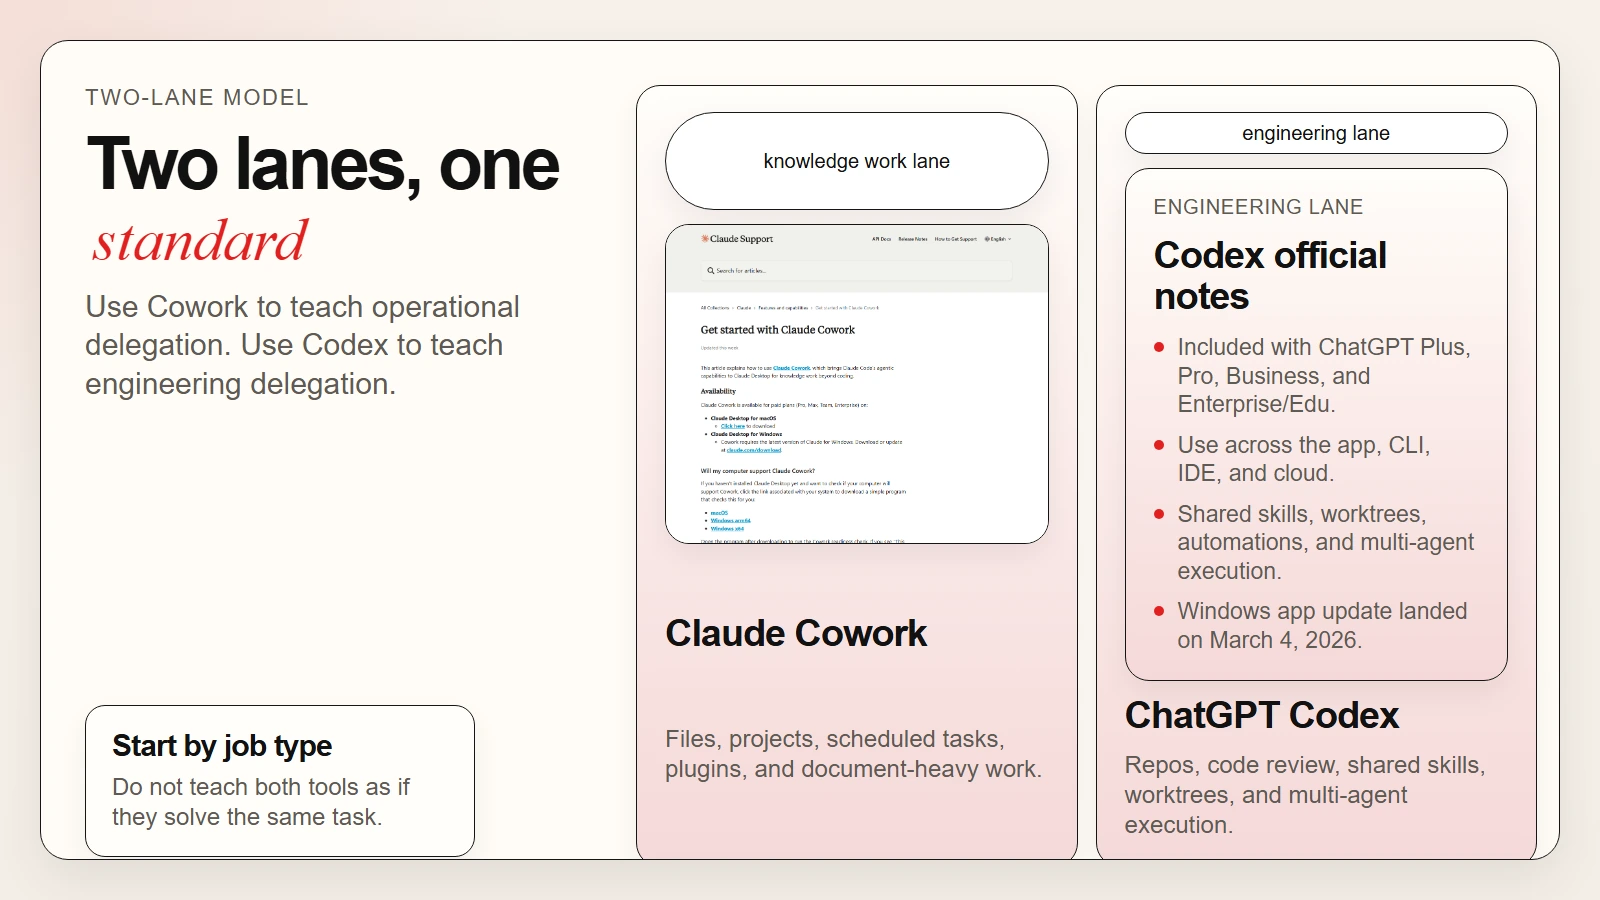Click the 'Search for articles' field
This screenshot has width=1600, height=900.
point(856,271)
